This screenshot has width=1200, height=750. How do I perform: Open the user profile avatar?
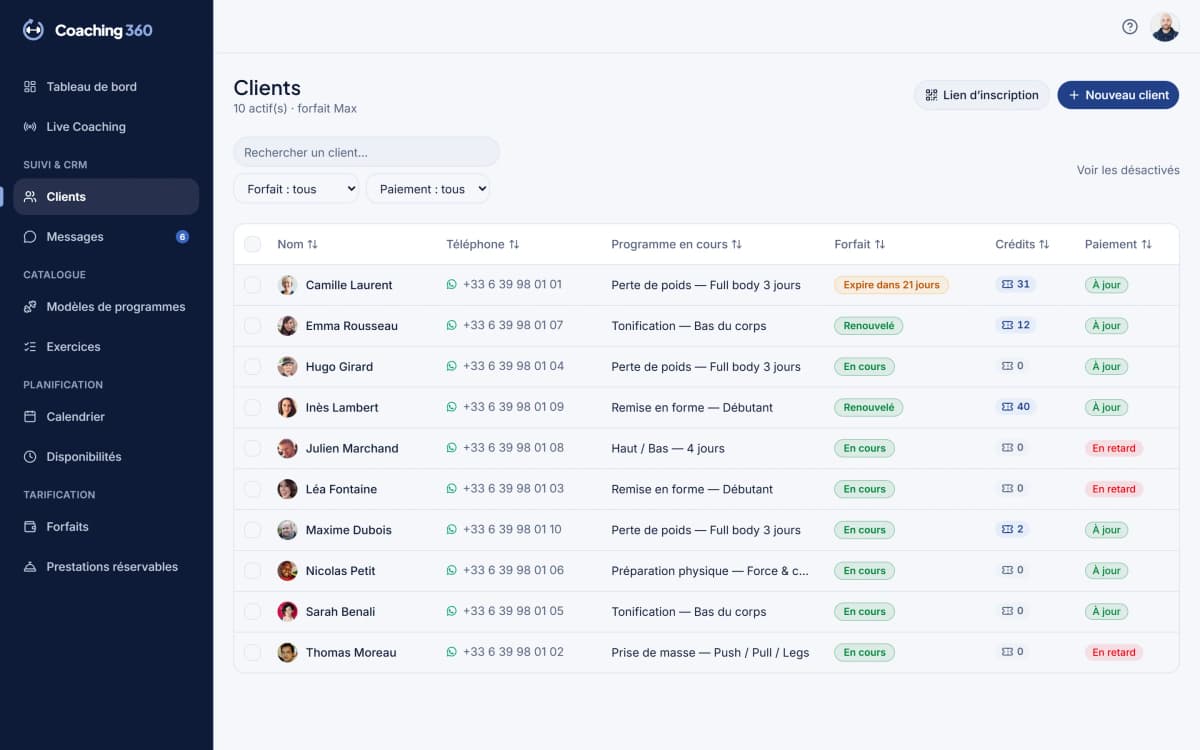1165,27
